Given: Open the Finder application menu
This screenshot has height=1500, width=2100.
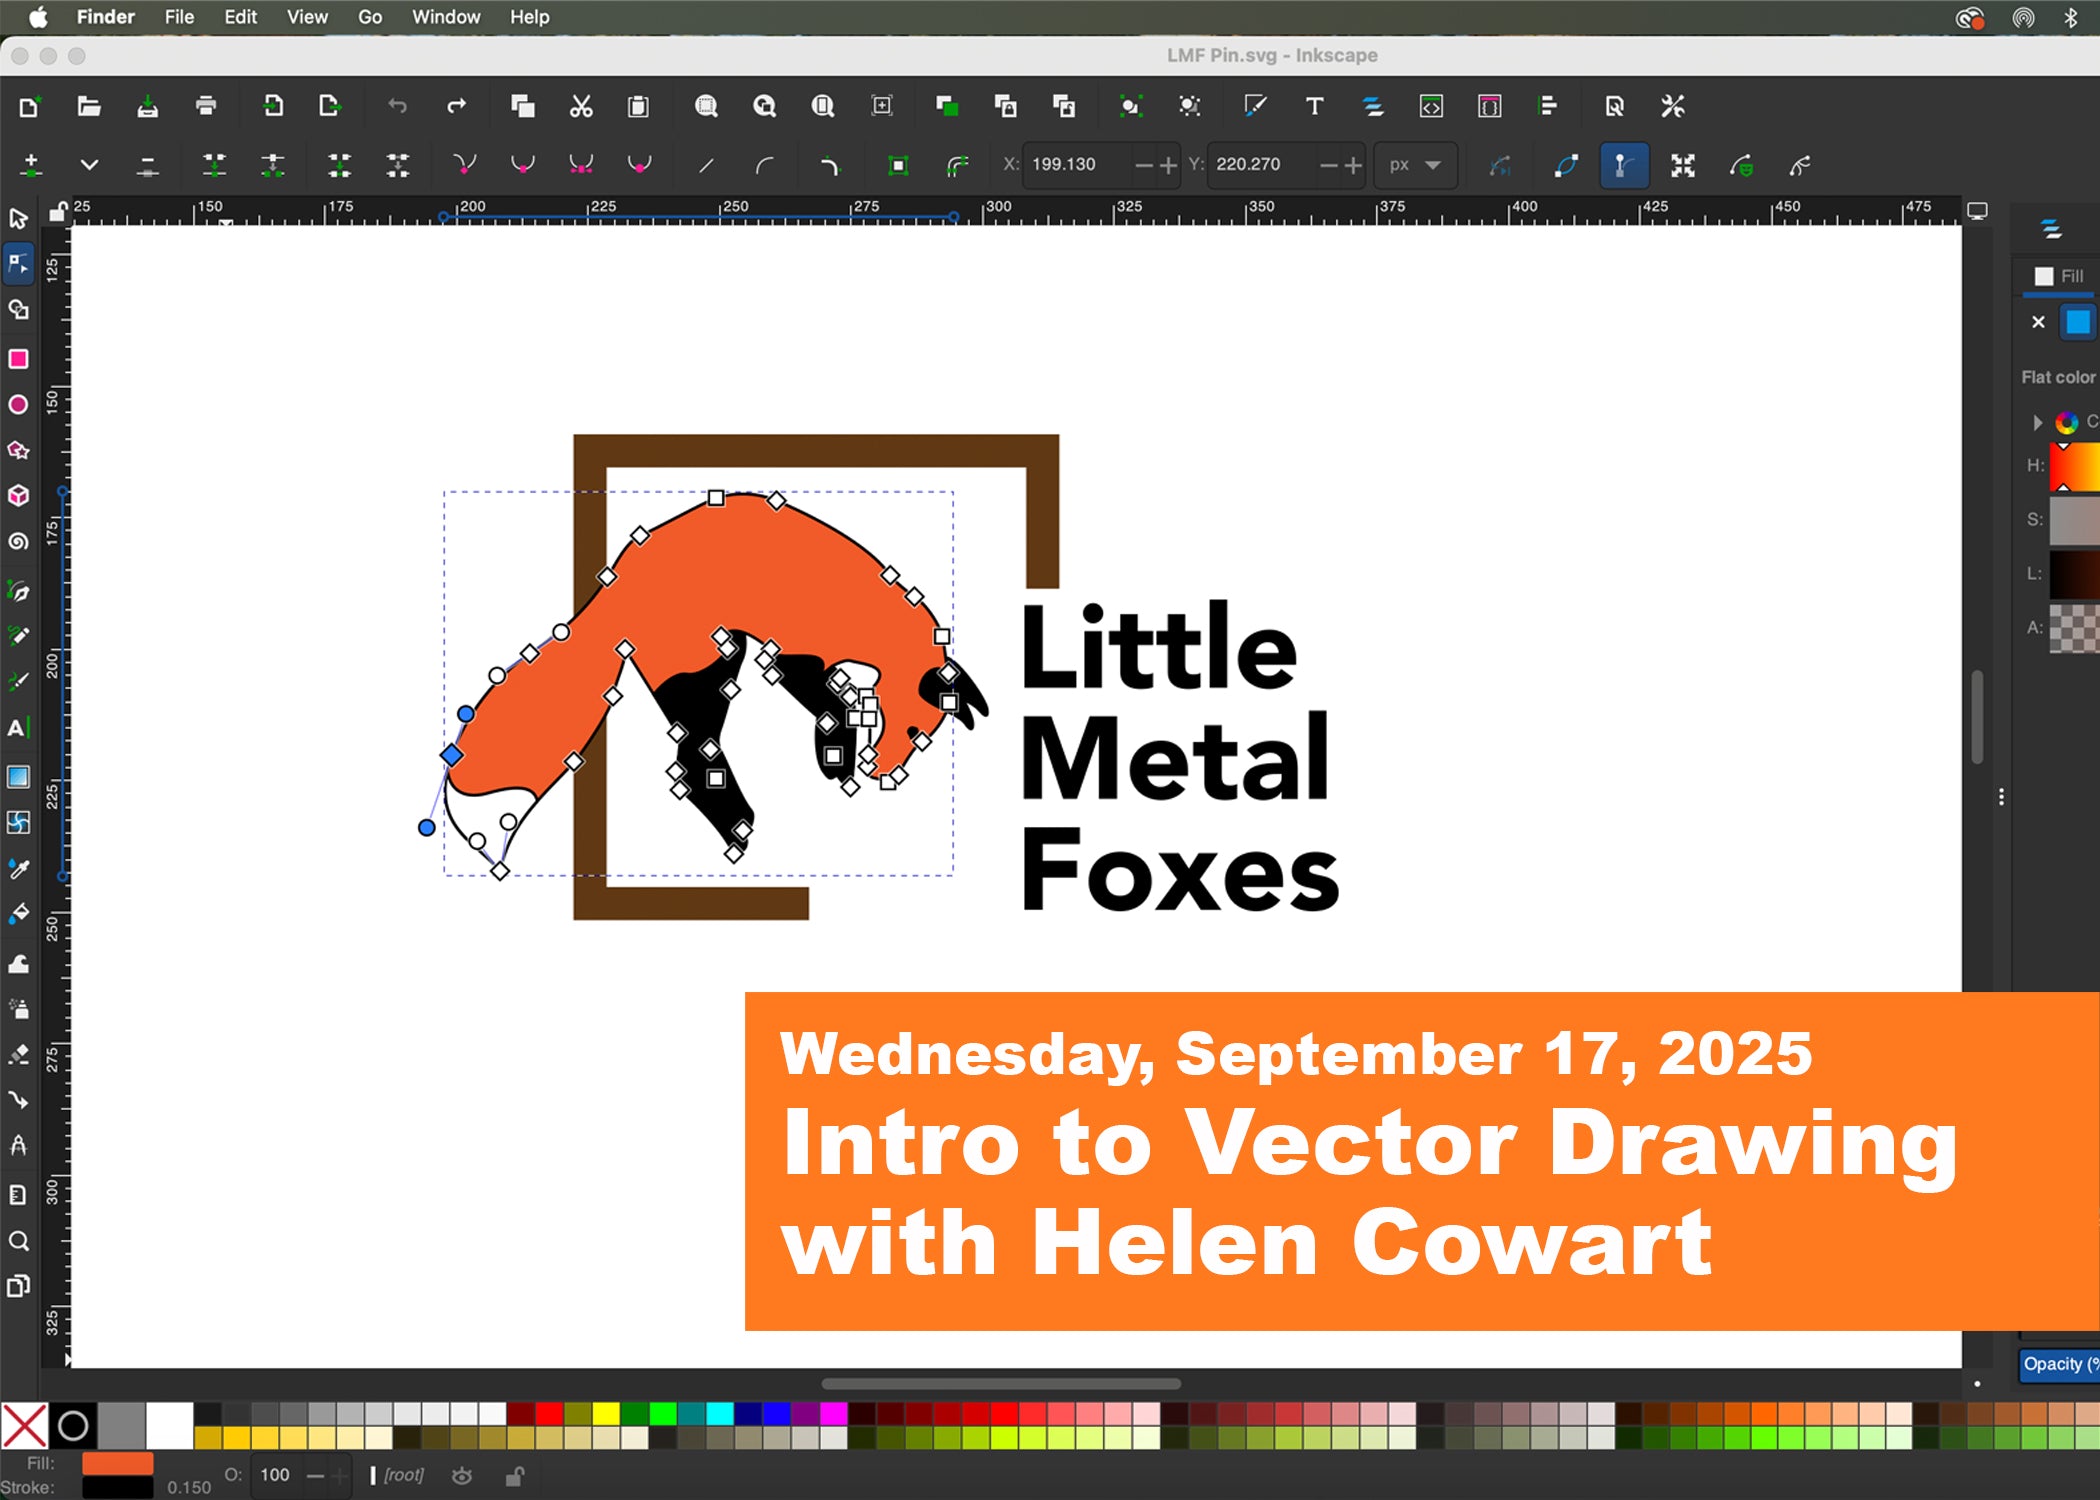Looking at the screenshot, I should point(105,17).
